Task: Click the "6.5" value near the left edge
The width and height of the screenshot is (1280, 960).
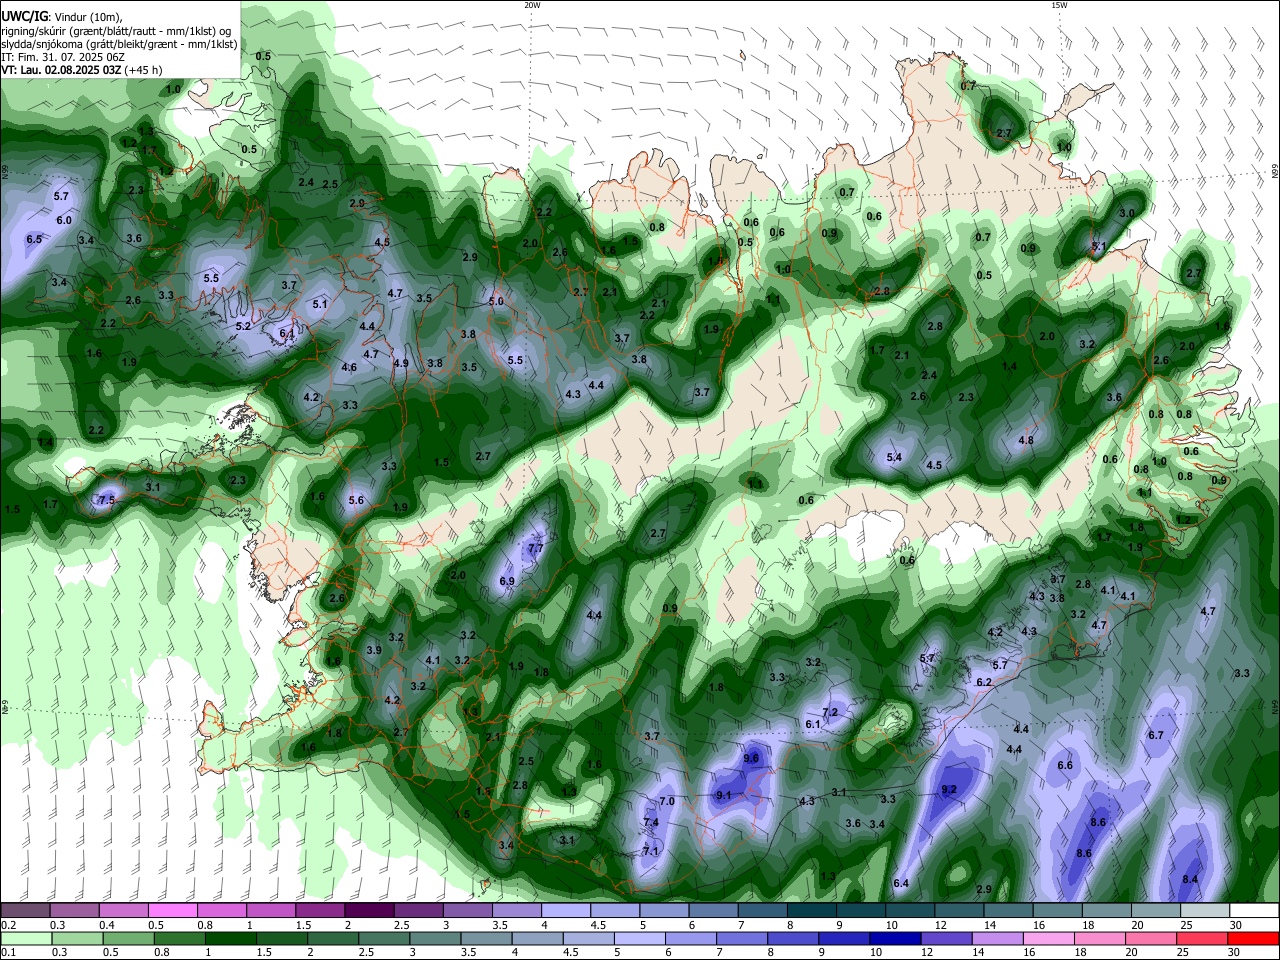Action: click(34, 239)
